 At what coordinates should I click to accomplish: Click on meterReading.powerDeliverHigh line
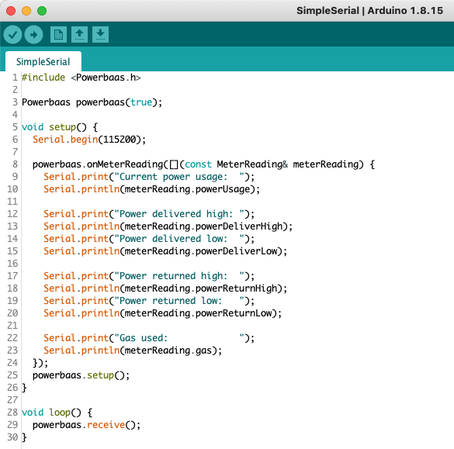(168, 226)
